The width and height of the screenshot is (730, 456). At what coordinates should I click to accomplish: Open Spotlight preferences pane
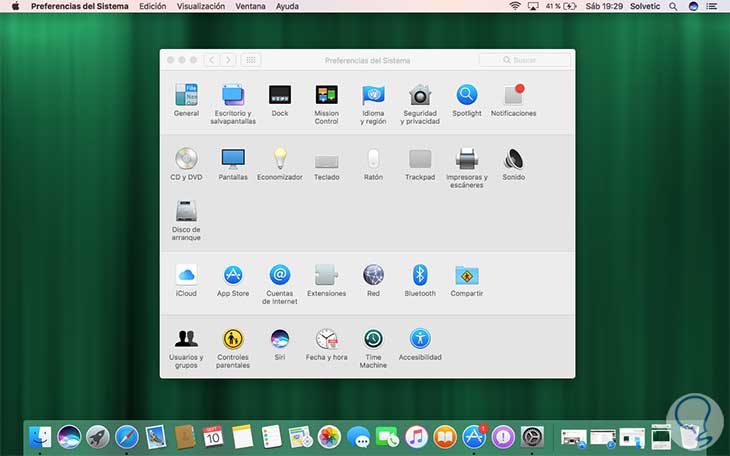pos(466,95)
